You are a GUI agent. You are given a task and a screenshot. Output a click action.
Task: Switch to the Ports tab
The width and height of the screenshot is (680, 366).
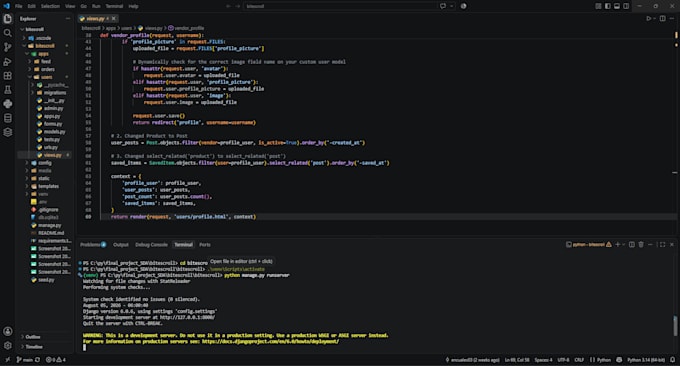pos(205,245)
